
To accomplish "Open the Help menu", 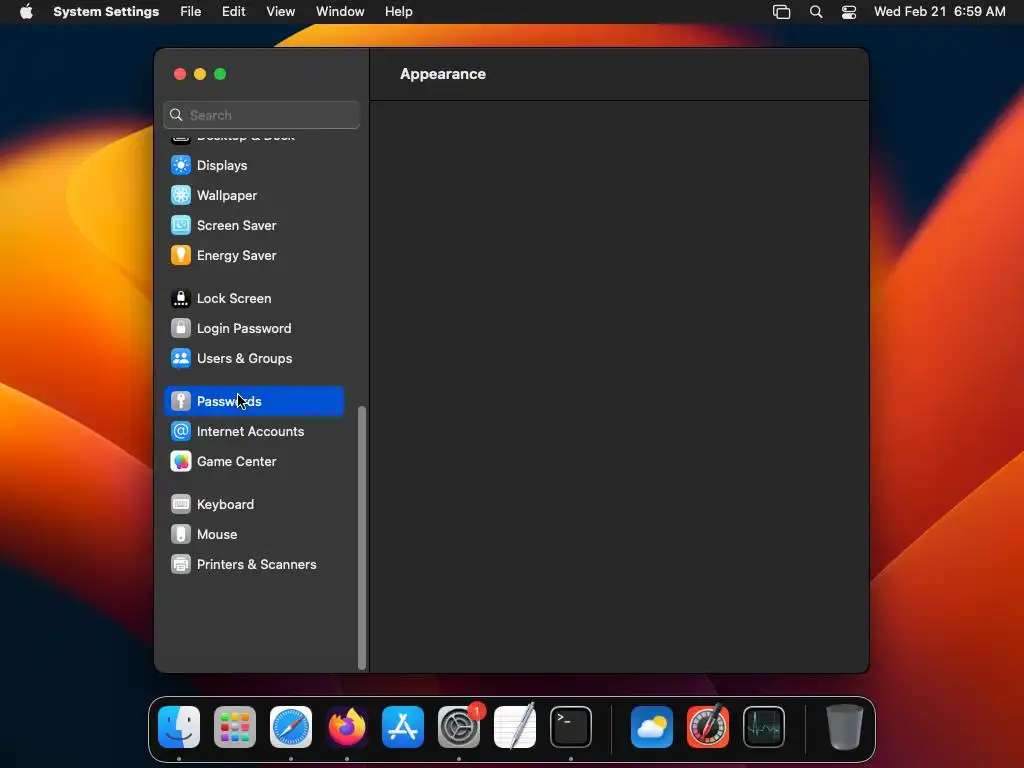I will [398, 12].
